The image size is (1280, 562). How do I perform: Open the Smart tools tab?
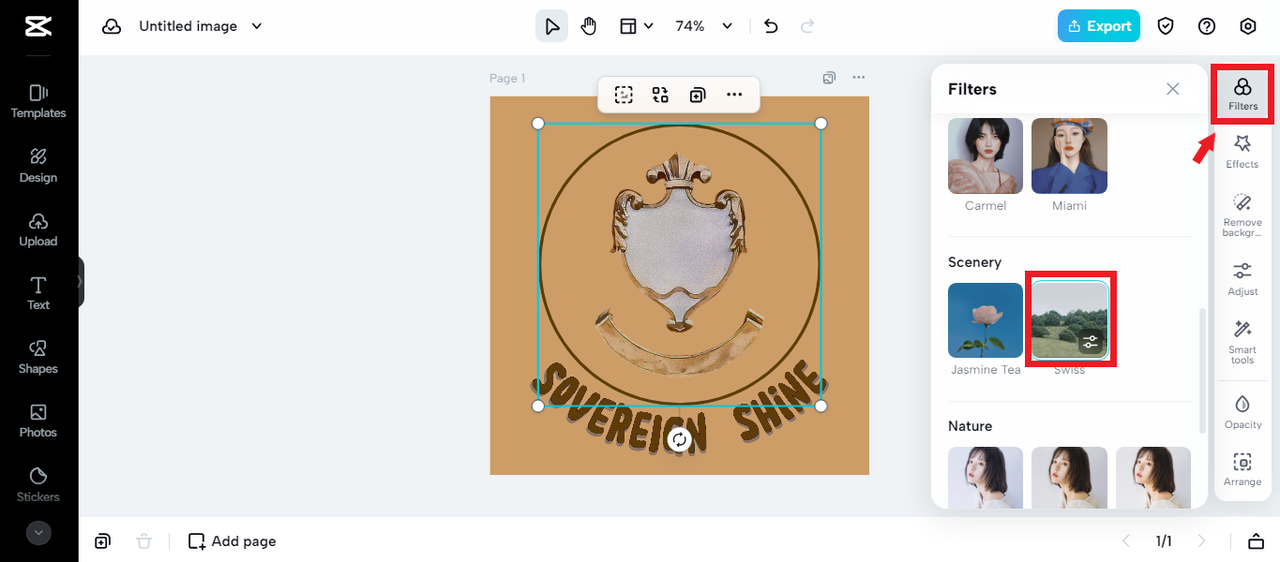(1243, 342)
